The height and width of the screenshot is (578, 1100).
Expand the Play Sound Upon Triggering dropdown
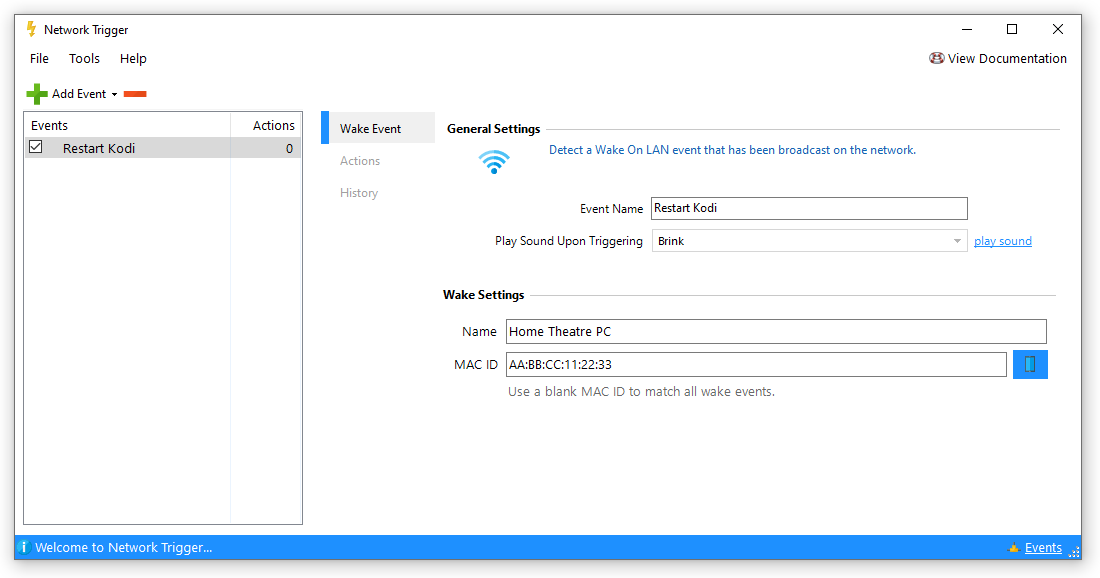click(x=957, y=241)
